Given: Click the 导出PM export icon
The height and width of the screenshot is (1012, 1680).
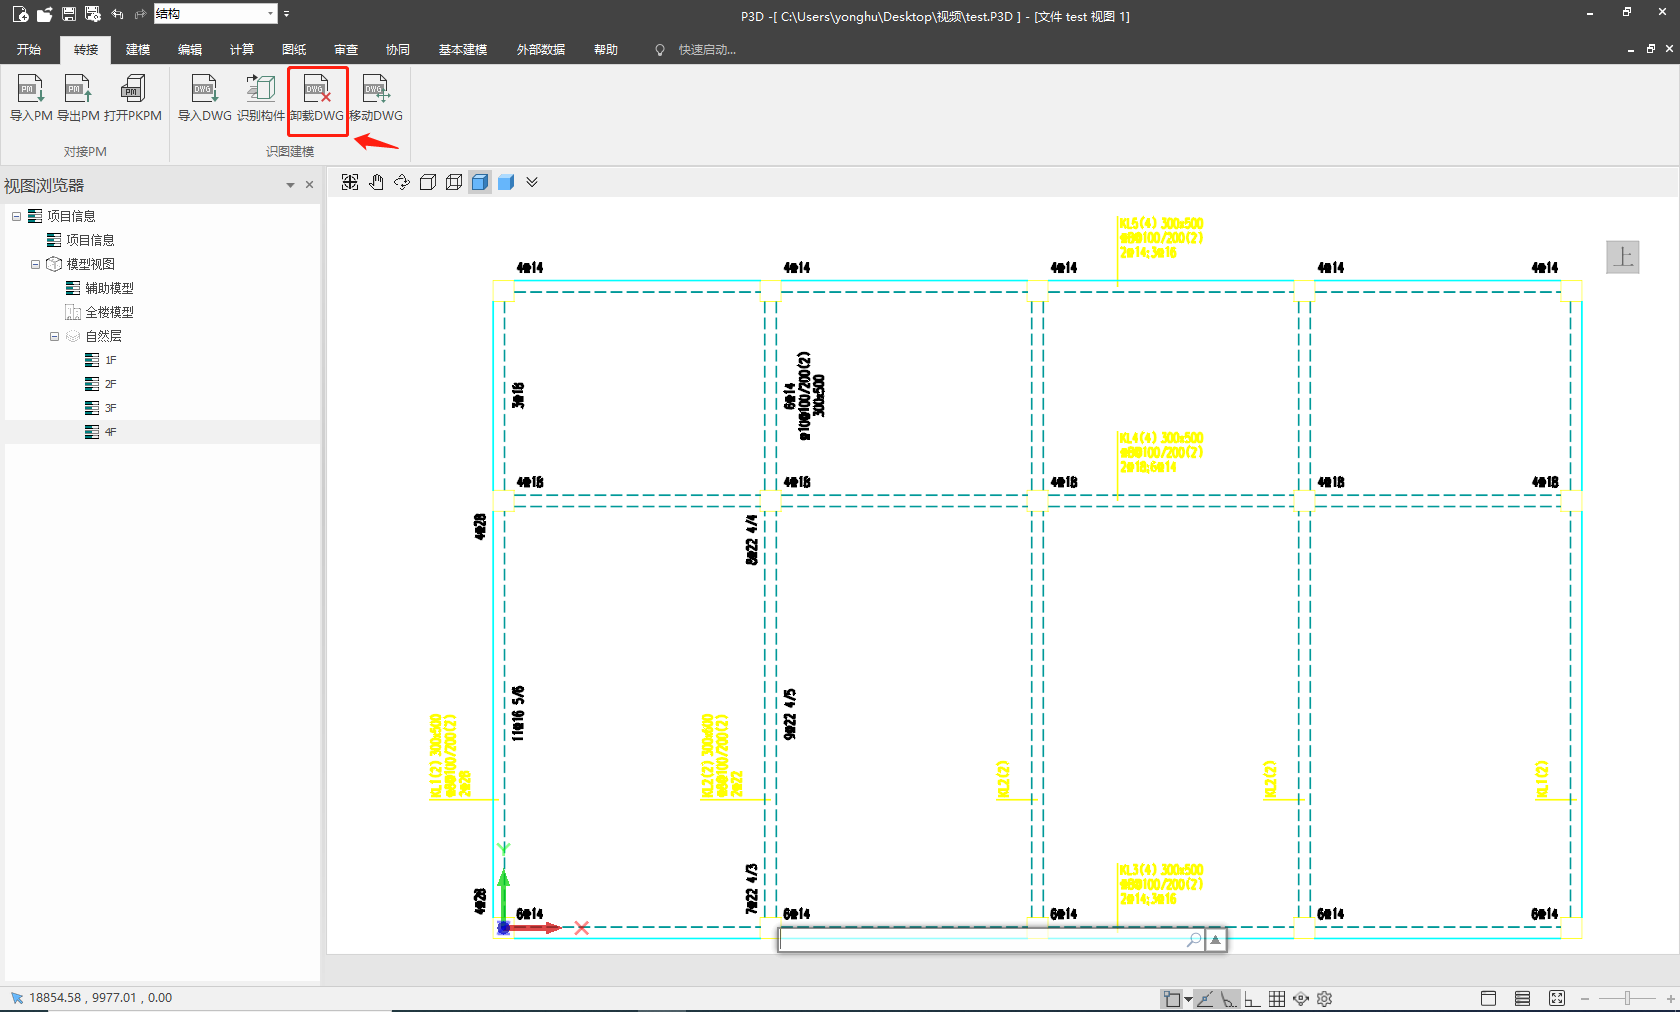Looking at the screenshot, I should (x=78, y=98).
